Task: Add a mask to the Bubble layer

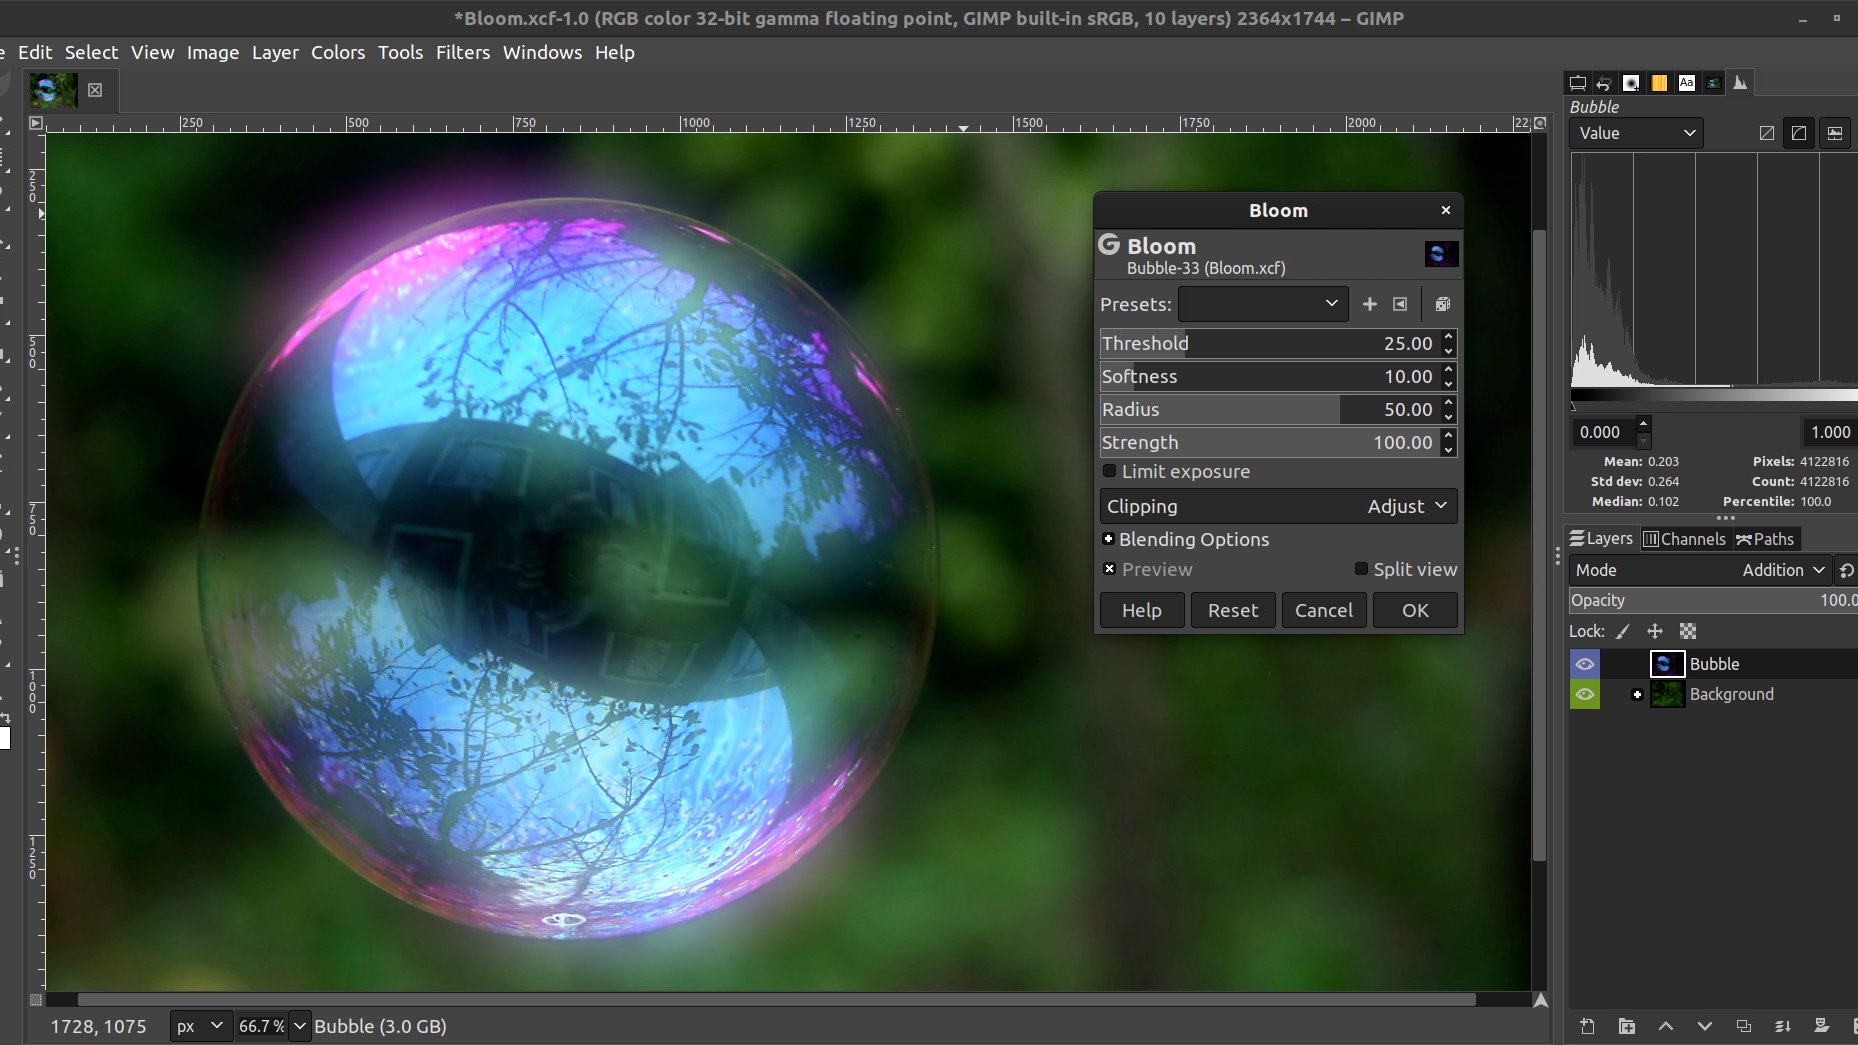Action: coord(1824,1026)
